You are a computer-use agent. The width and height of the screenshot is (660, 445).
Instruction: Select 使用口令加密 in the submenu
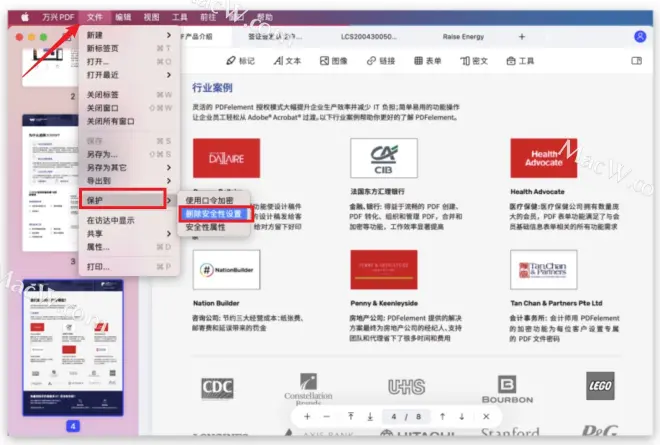[213, 200]
